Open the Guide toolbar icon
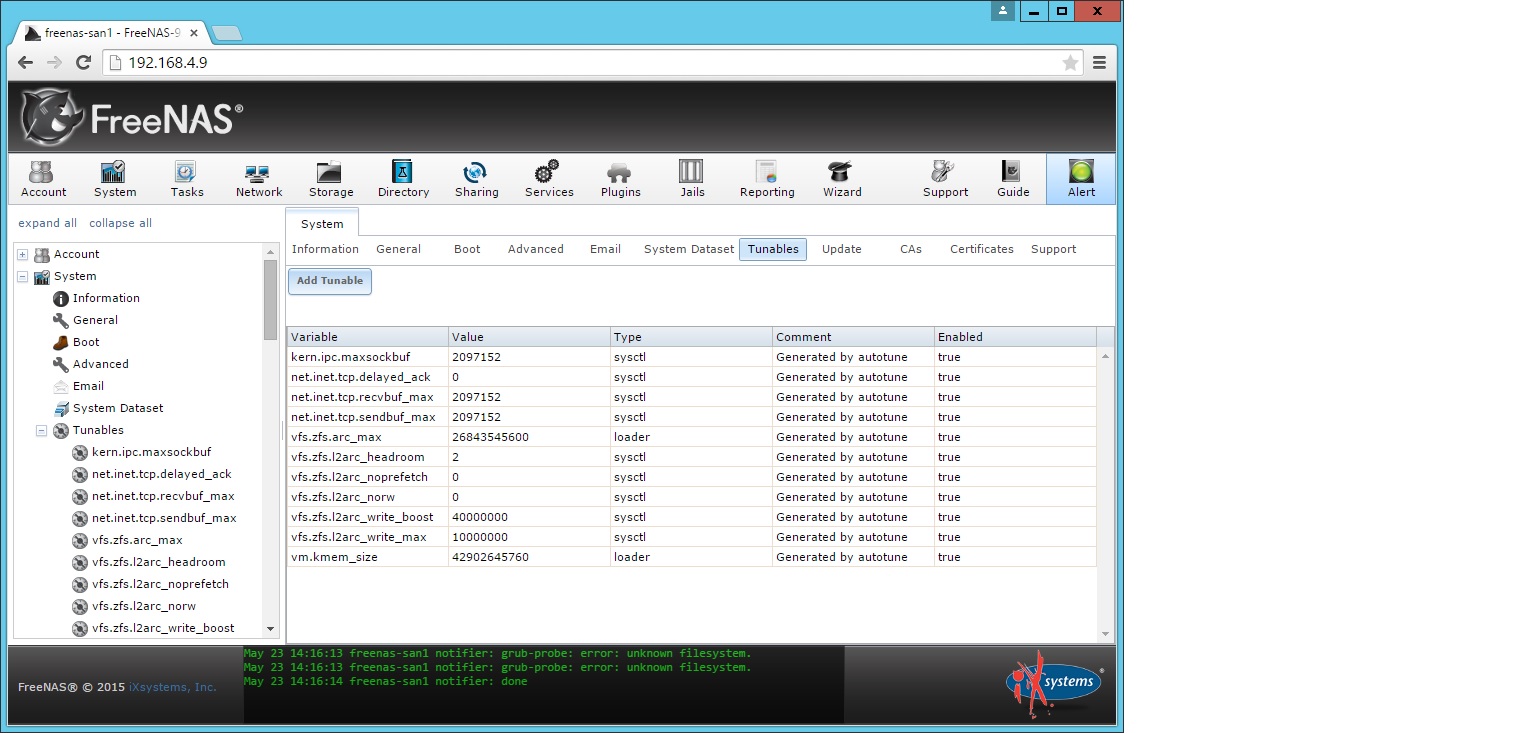The width and height of the screenshot is (1536, 733). coord(1013,179)
